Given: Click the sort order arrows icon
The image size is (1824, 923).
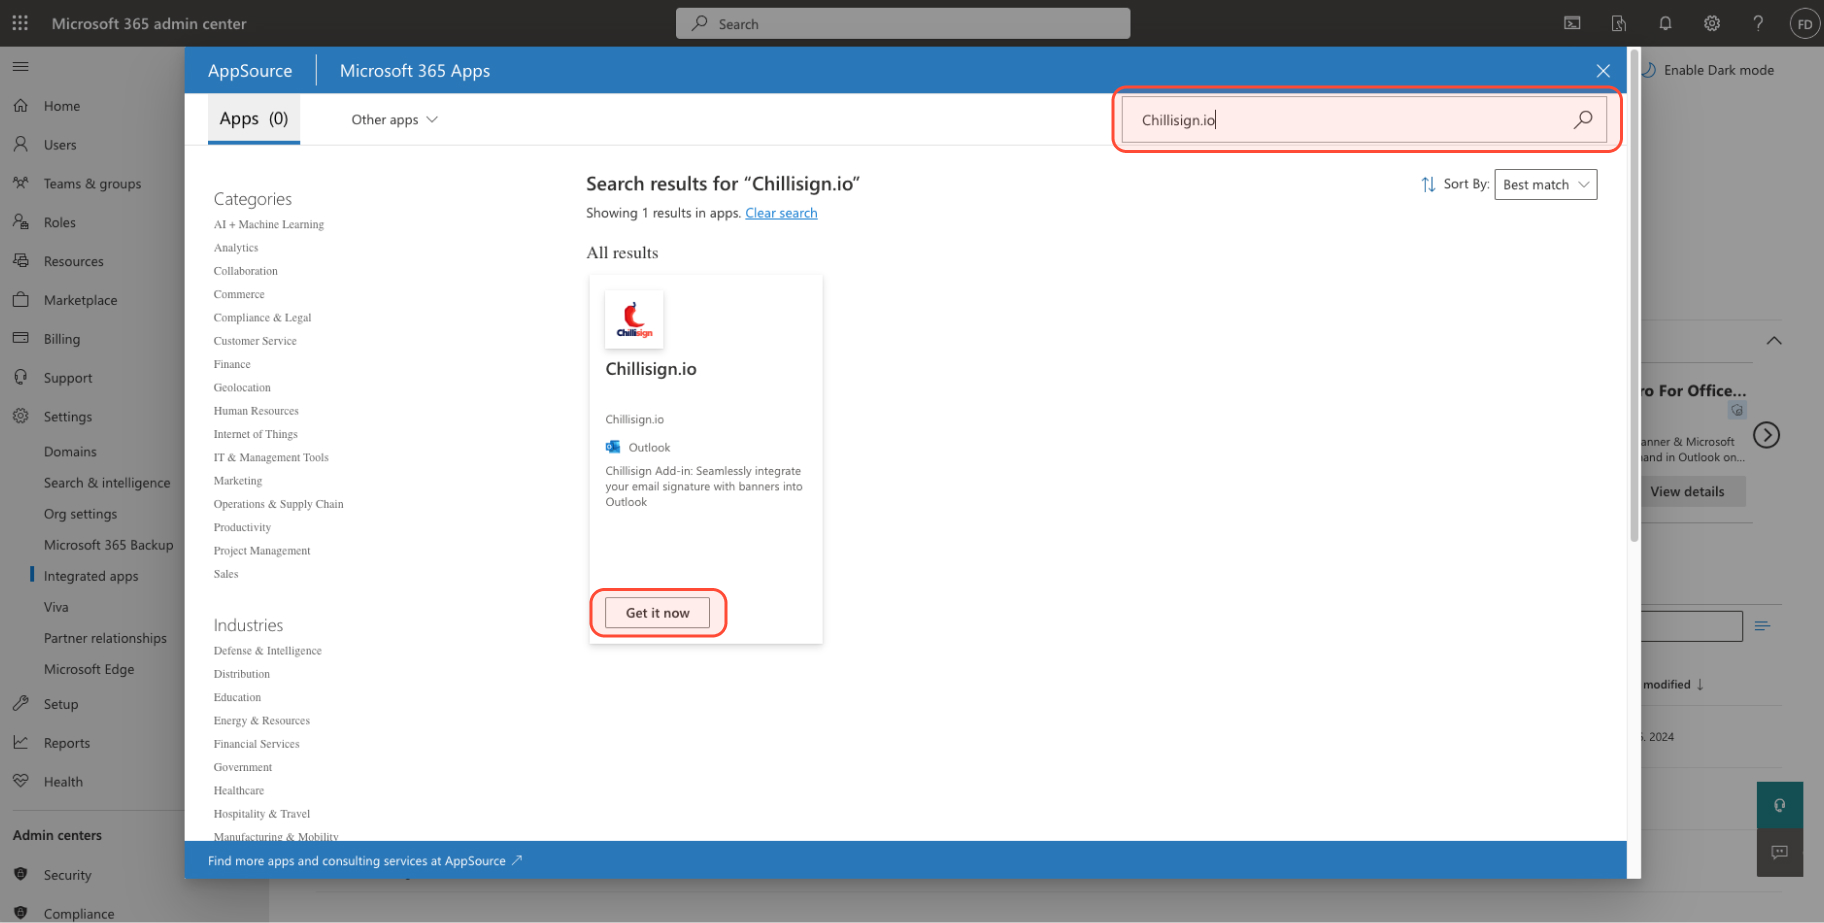Looking at the screenshot, I should (x=1428, y=184).
